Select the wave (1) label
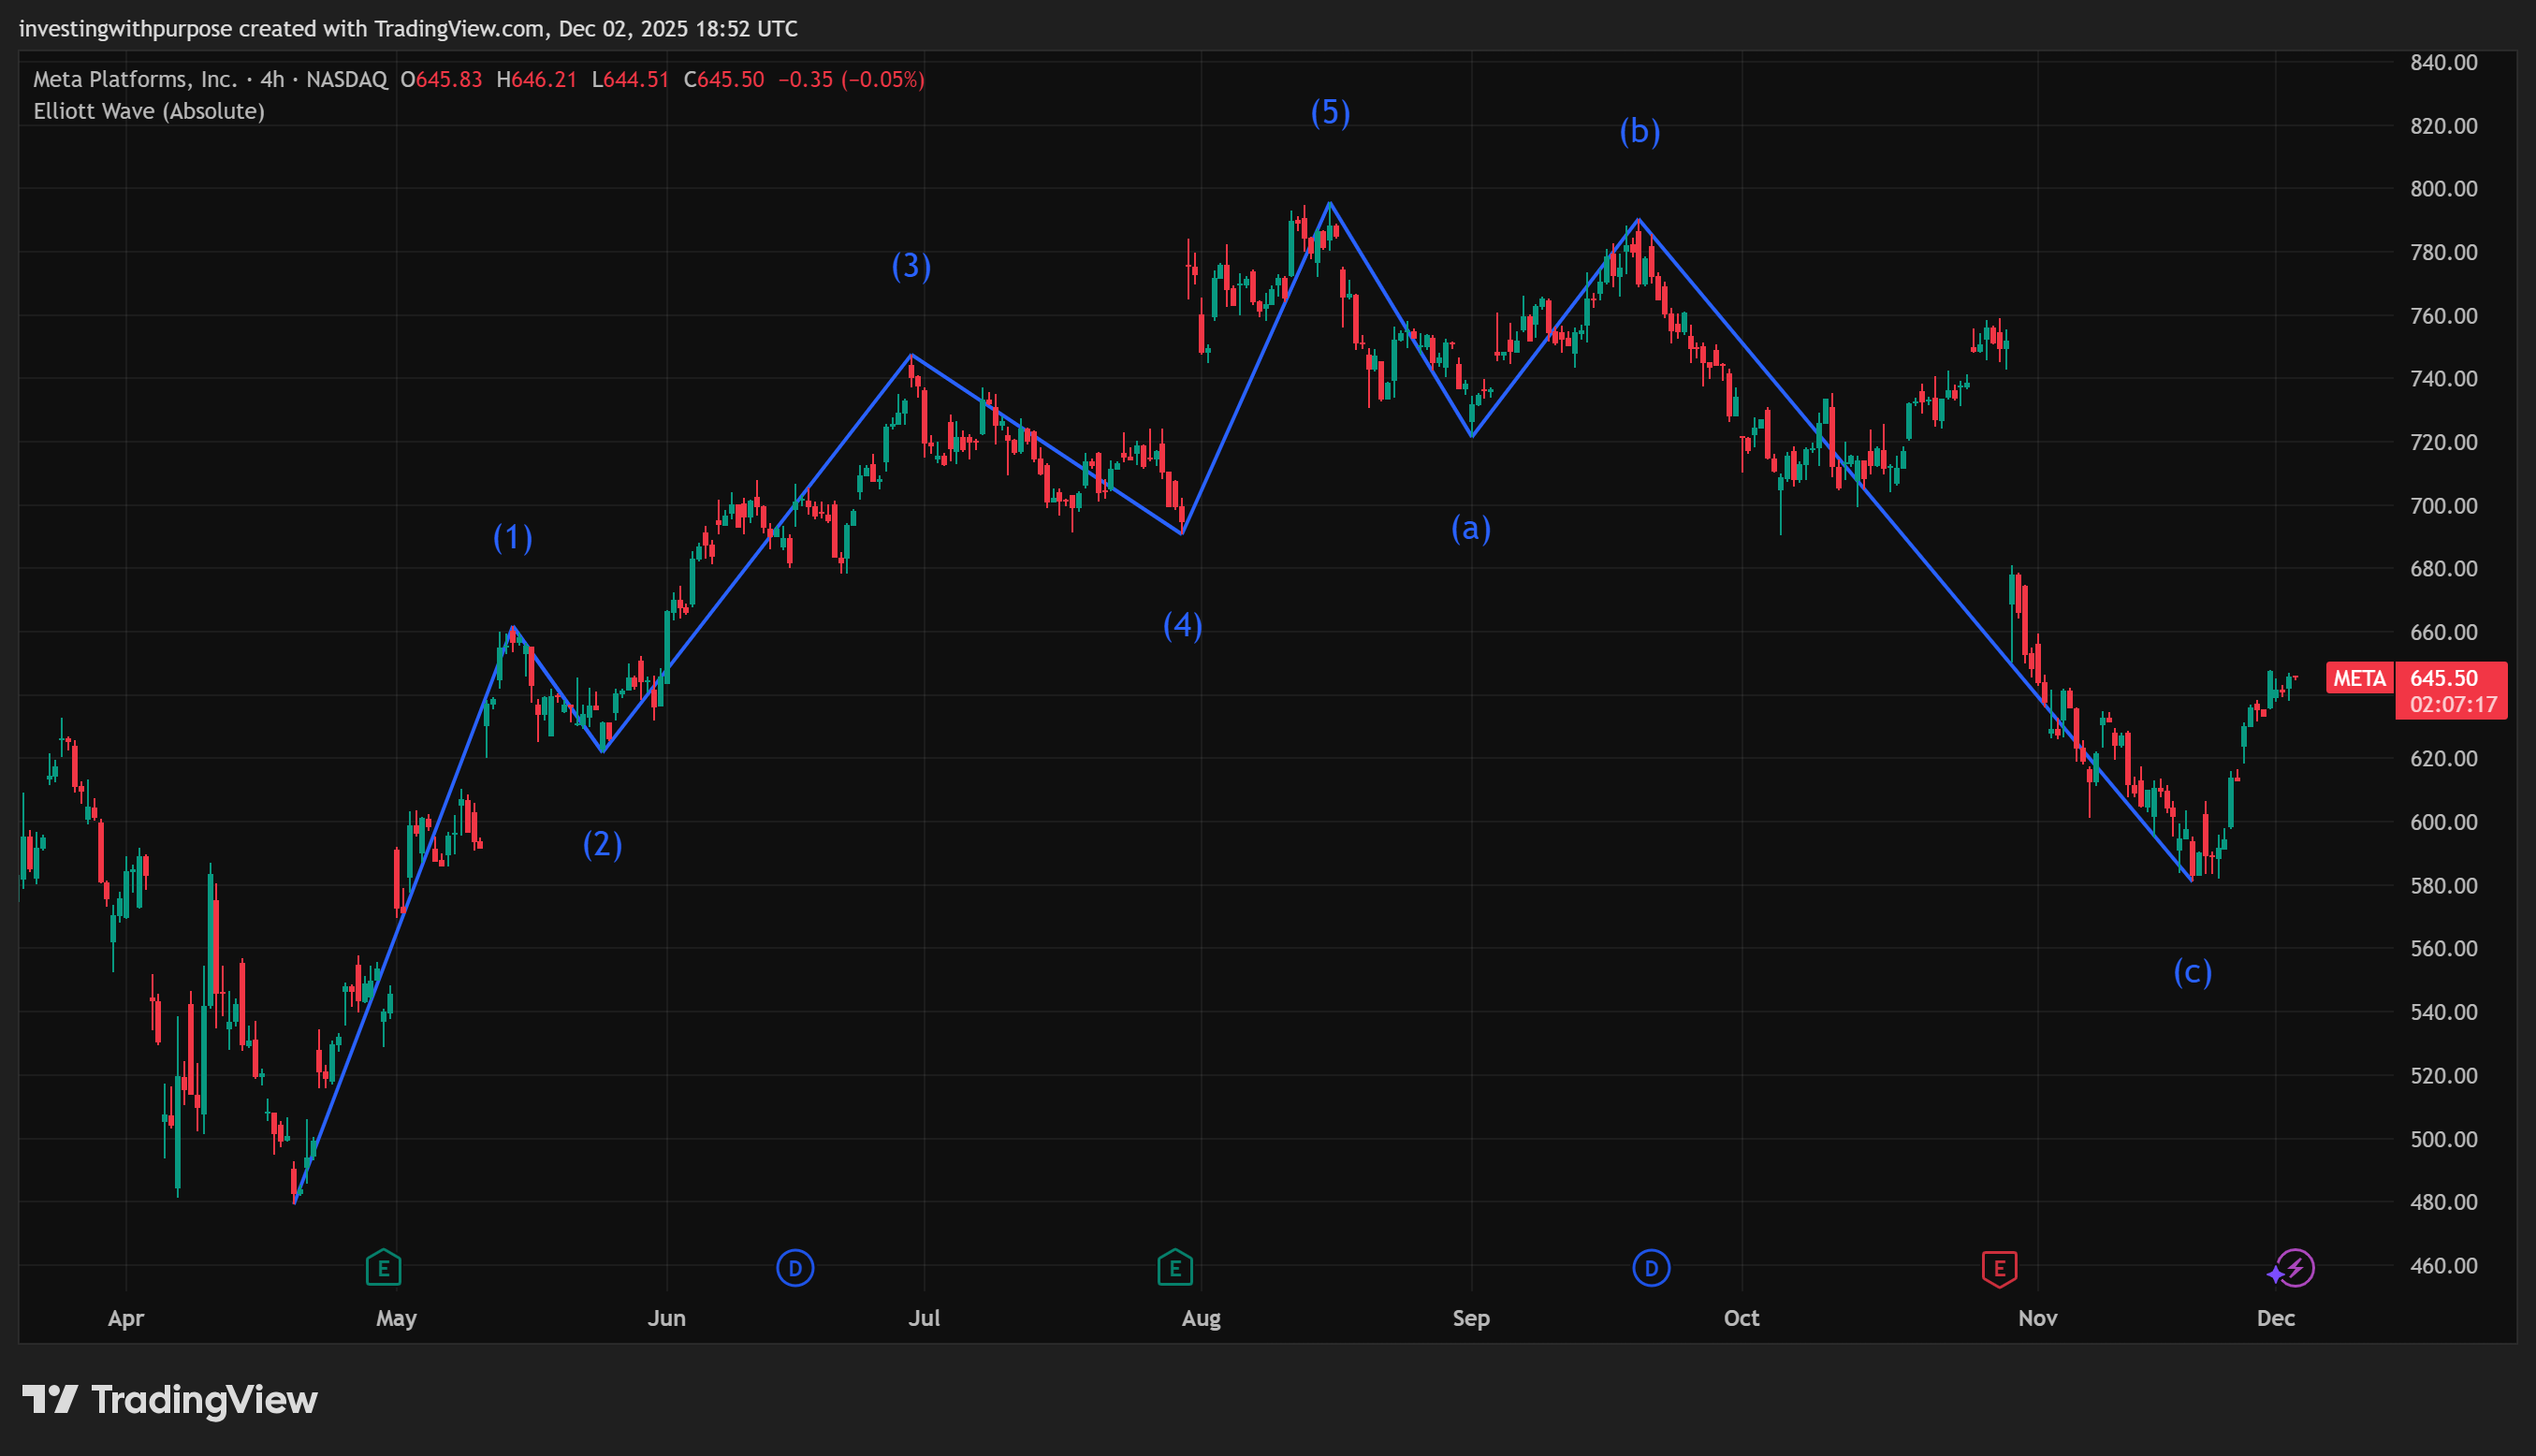The image size is (2536, 1456). pyautogui.click(x=513, y=538)
